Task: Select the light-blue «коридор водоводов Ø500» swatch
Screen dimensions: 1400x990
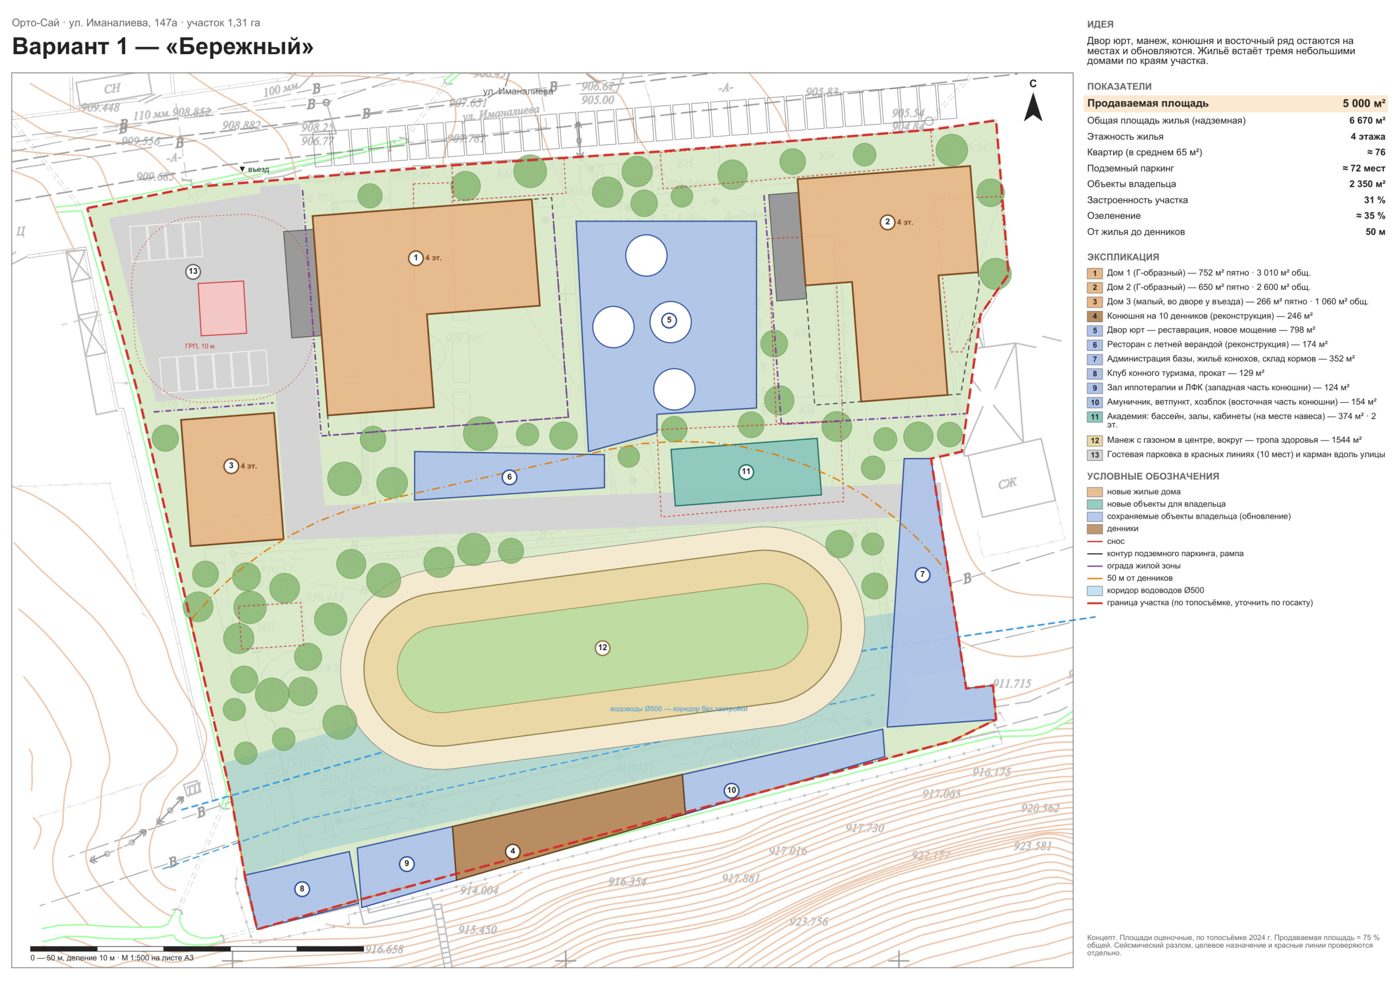Action: [1095, 591]
